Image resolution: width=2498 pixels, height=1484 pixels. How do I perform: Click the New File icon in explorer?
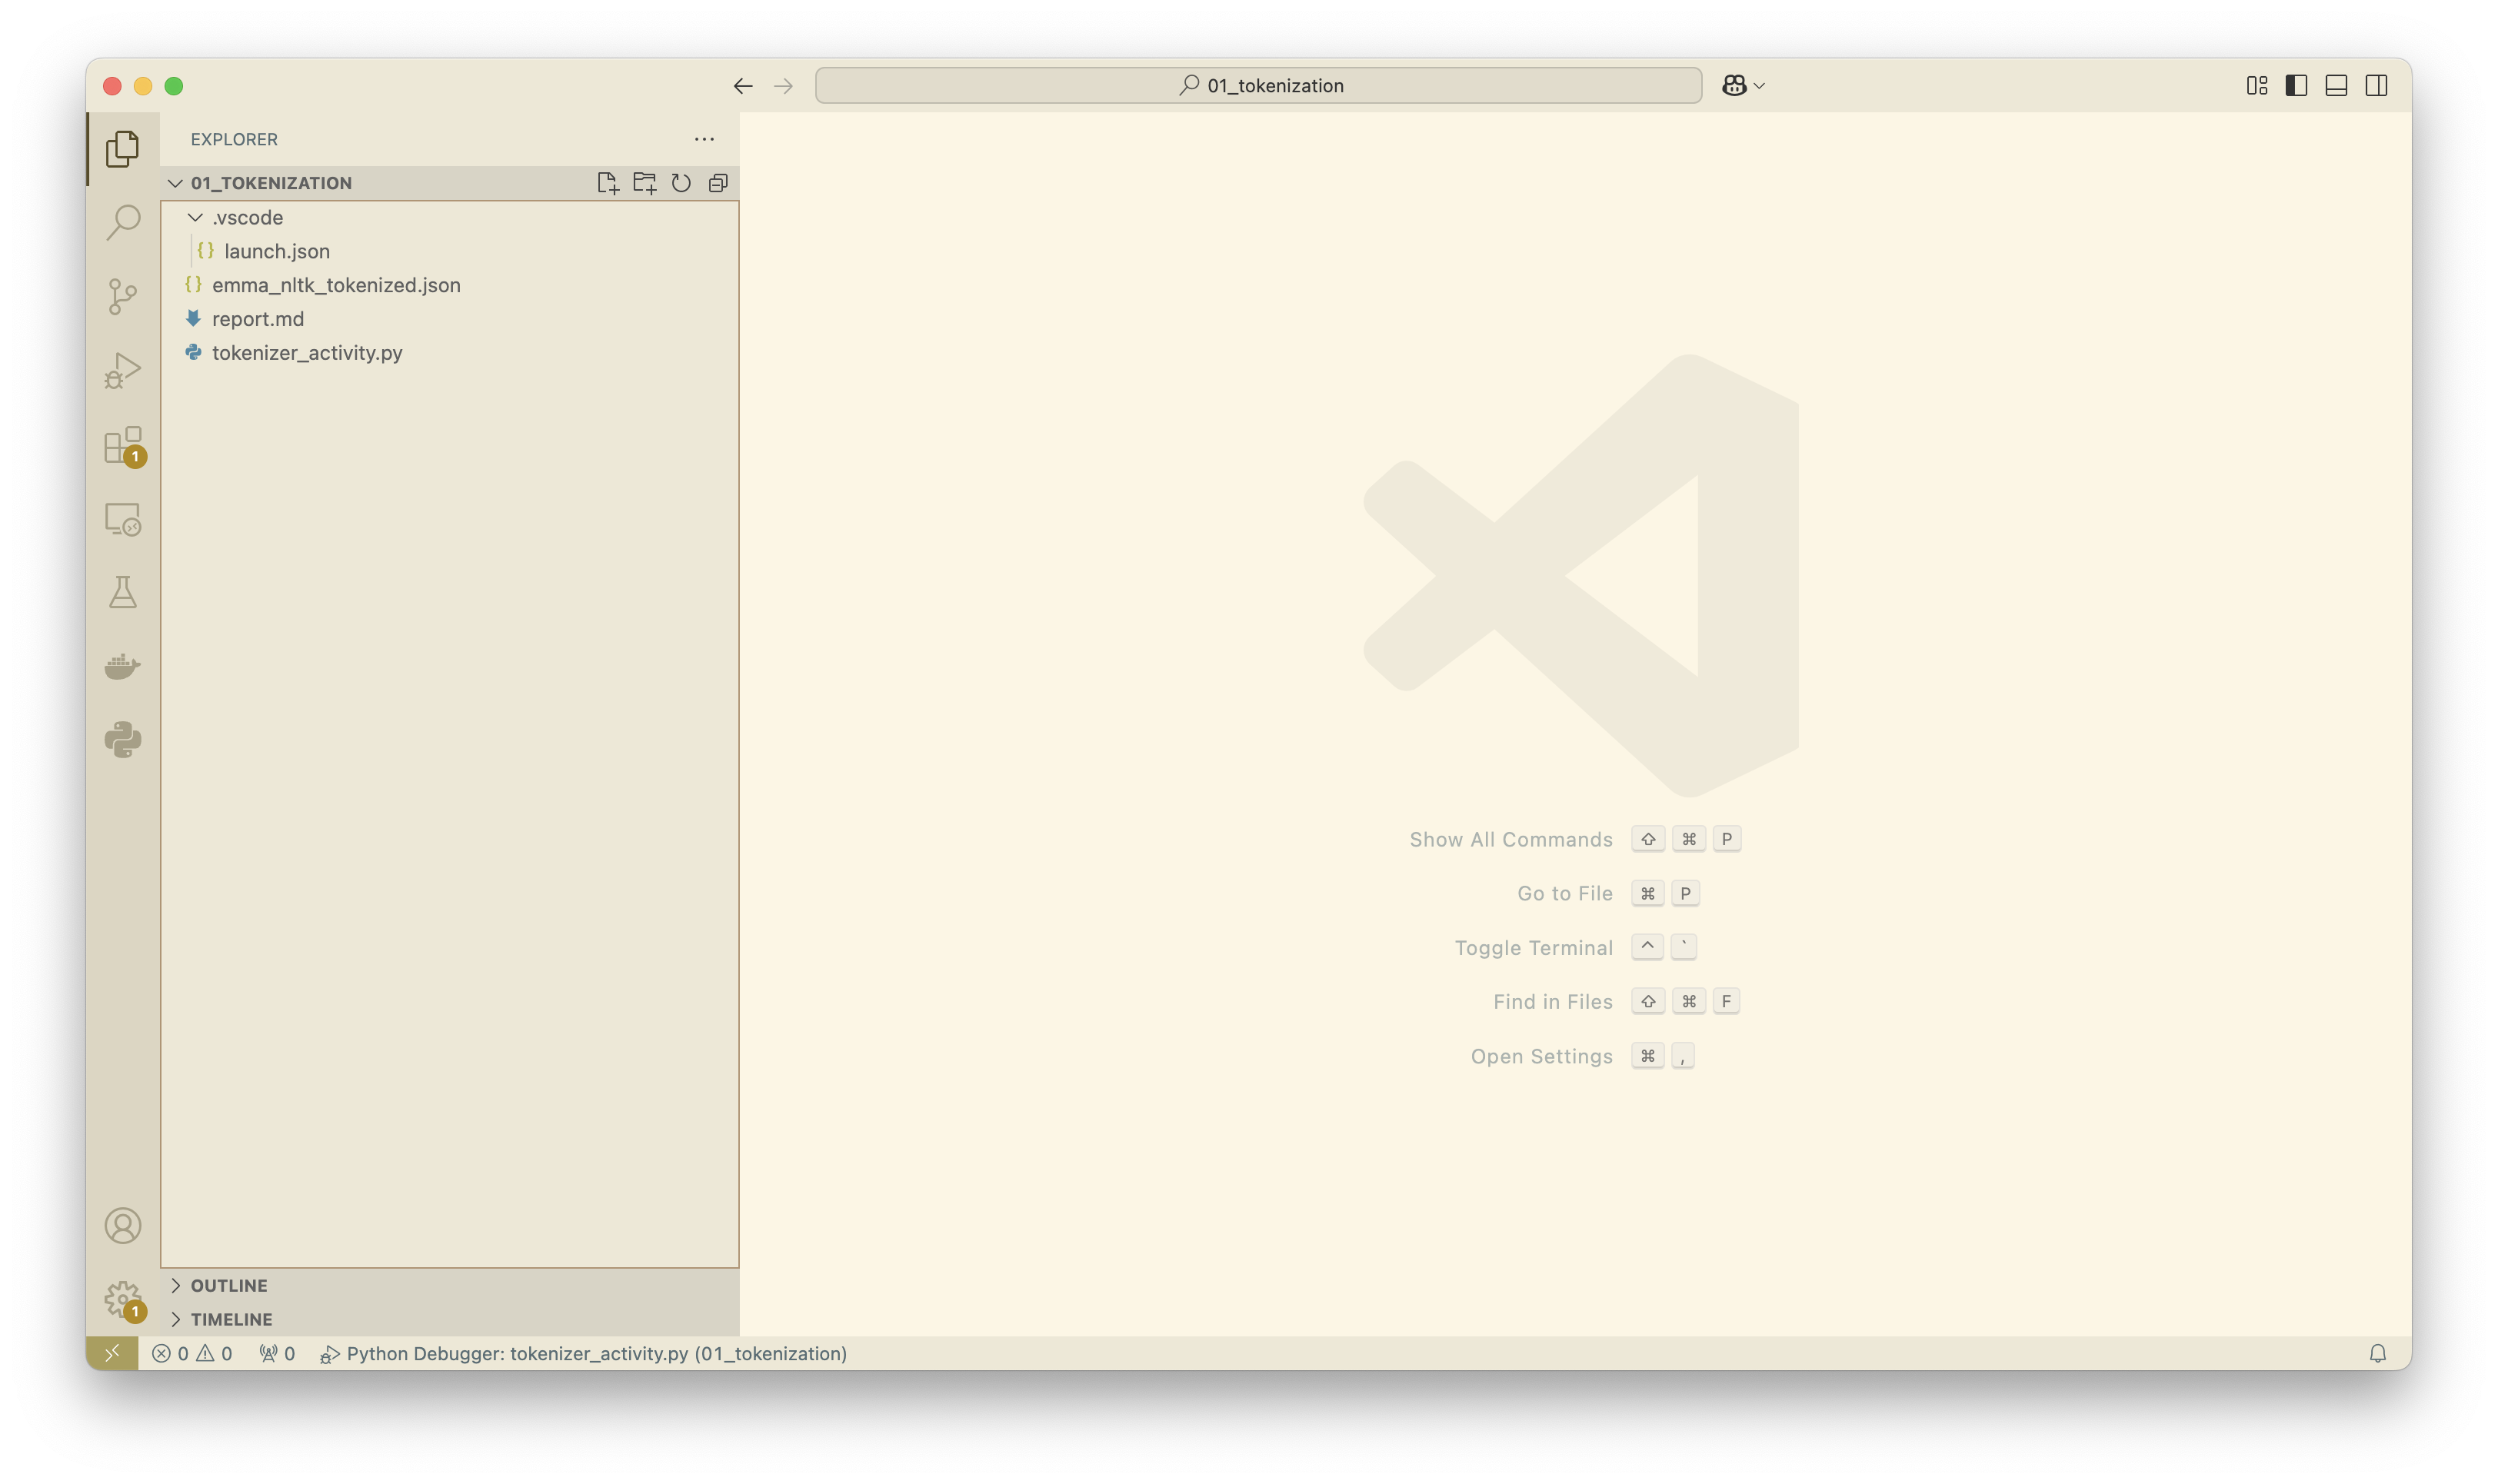click(x=607, y=183)
